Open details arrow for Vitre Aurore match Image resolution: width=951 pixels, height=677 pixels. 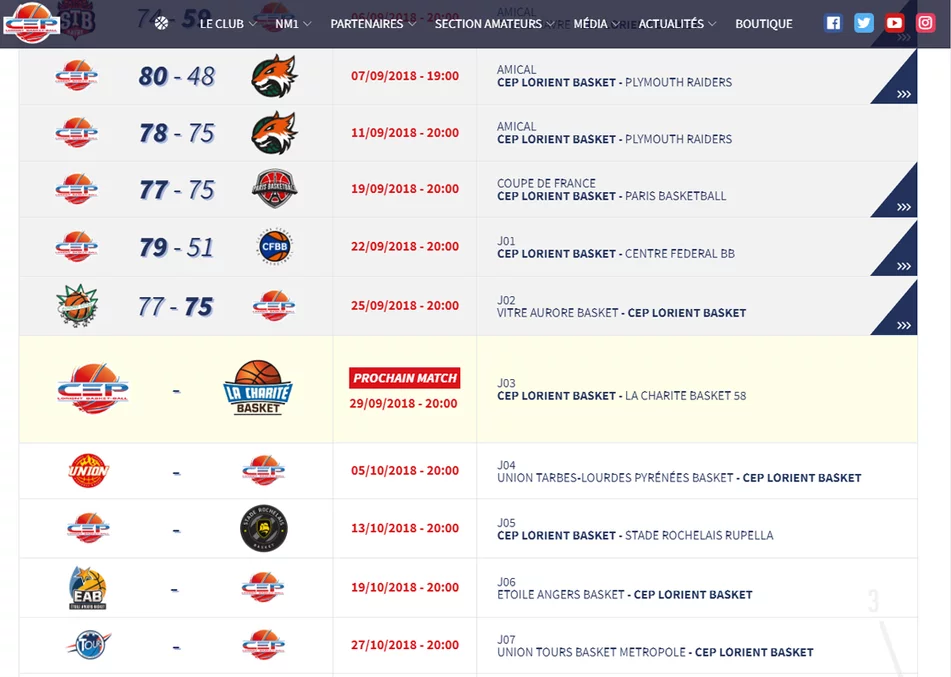coord(903,324)
